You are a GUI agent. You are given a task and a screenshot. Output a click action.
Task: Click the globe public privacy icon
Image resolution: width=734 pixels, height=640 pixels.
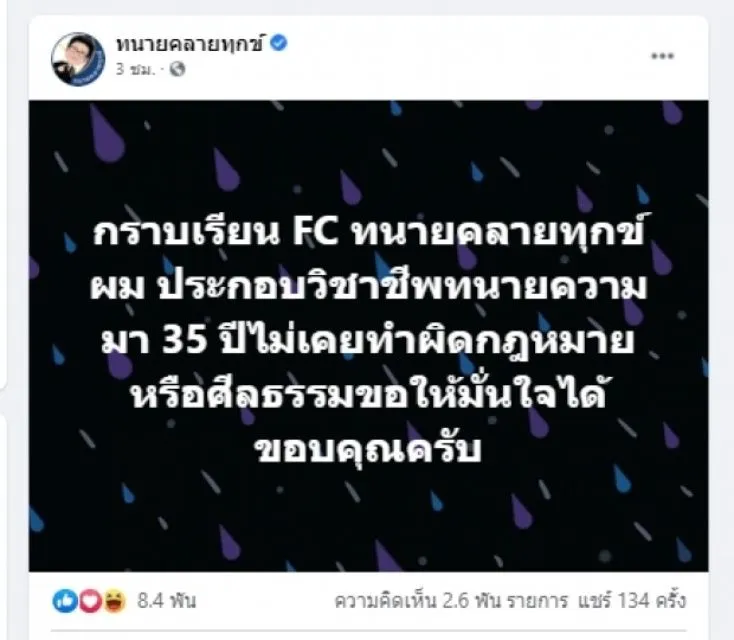[177, 69]
